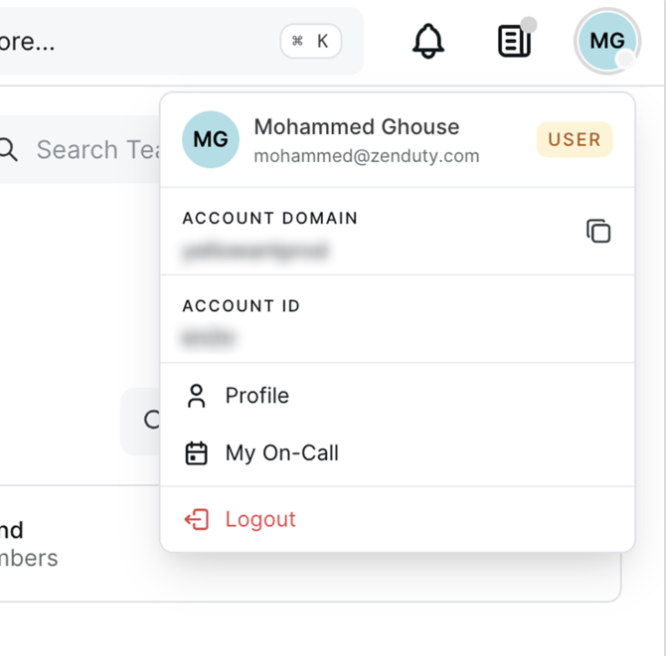The height and width of the screenshot is (656, 666).
Task: Click the blurred account domain text
Action: [255, 252]
